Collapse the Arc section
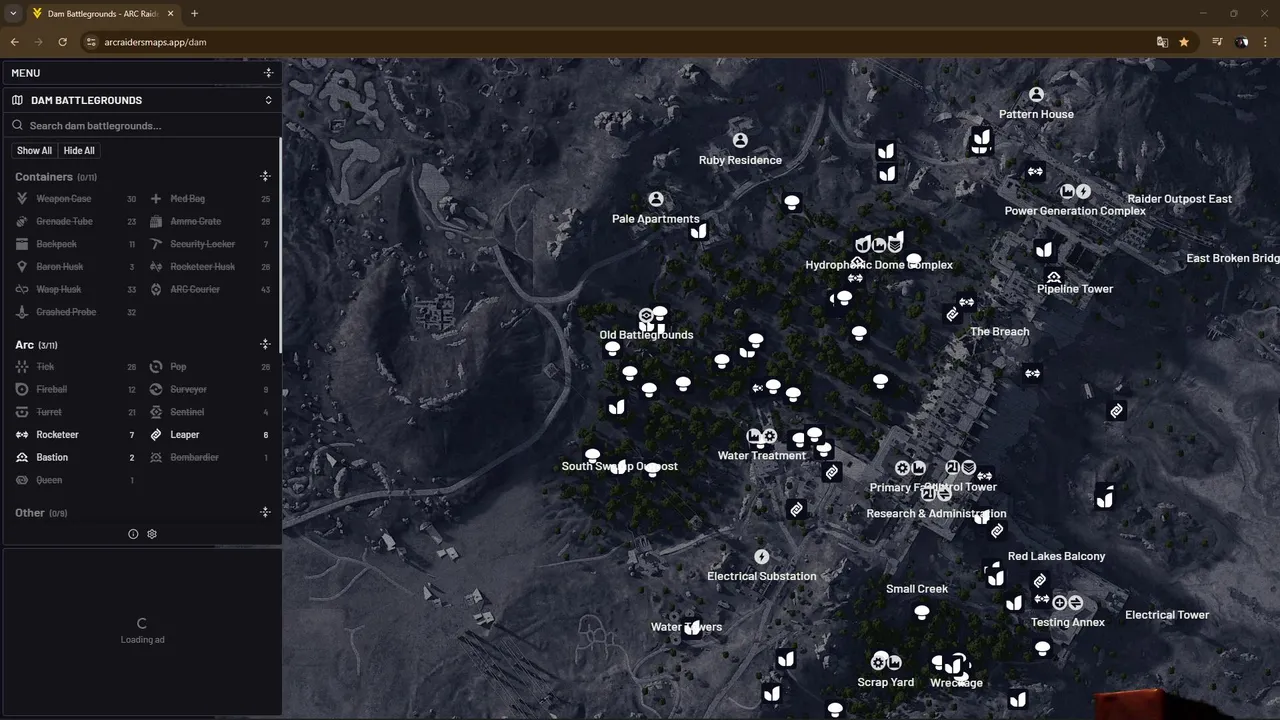Screen dimensions: 1280x720 tap(265, 344)
